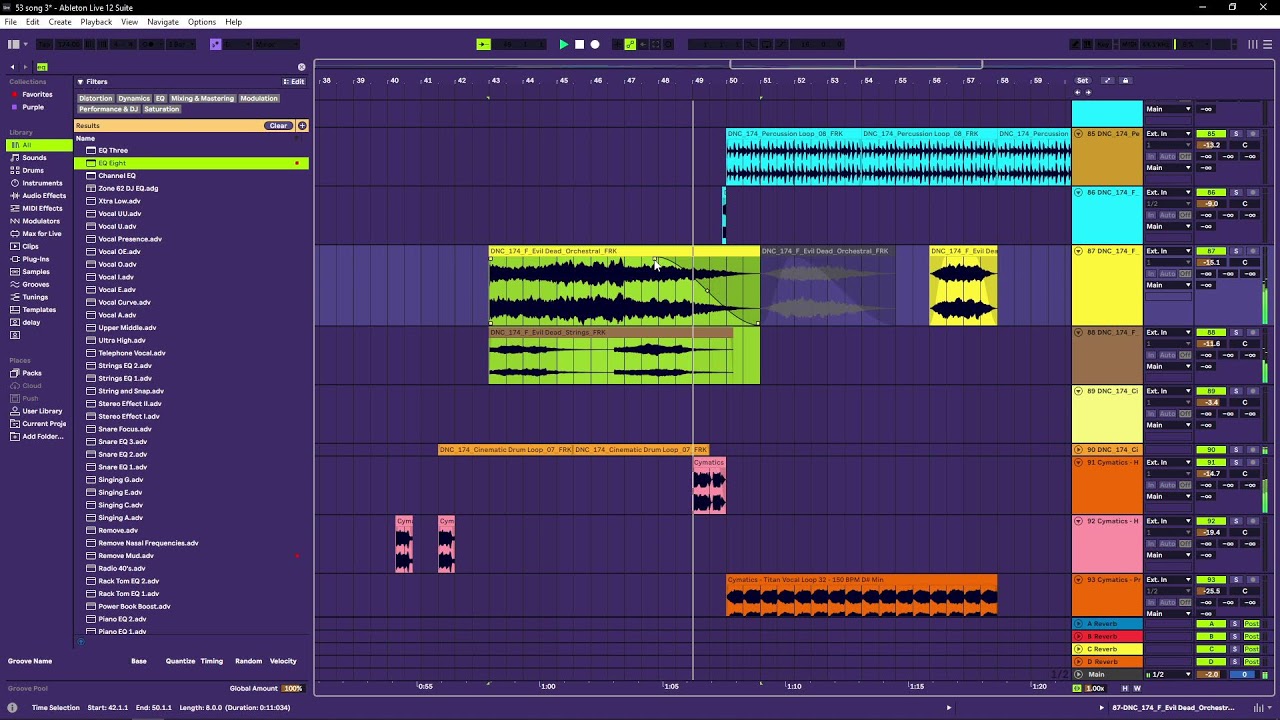Open the Samples browser category
The height and width of the screenshot is (720, 1280).
coord(36,272)
